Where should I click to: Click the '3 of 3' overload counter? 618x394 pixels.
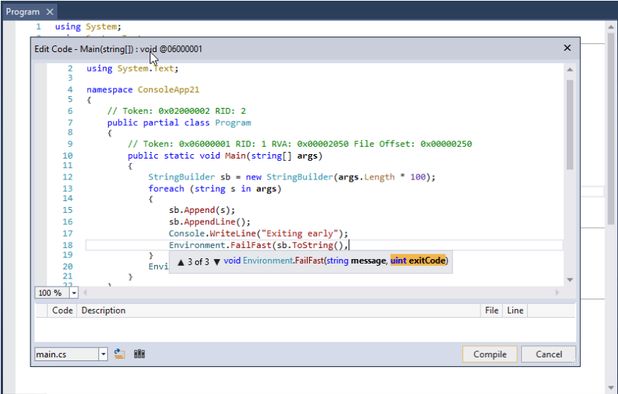point(198,262)
